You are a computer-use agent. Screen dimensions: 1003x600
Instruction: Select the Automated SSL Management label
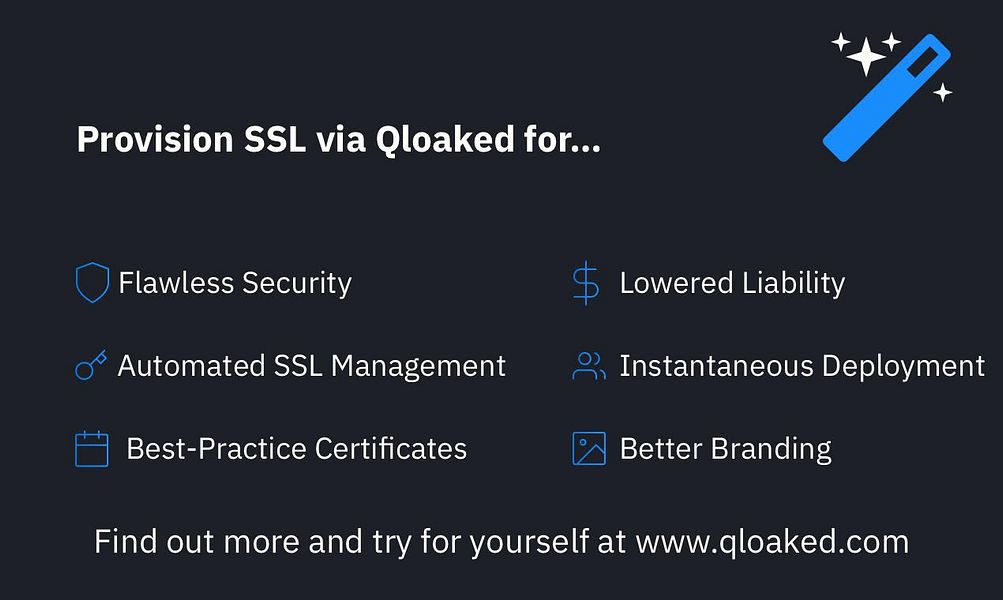tap(312, 367)
